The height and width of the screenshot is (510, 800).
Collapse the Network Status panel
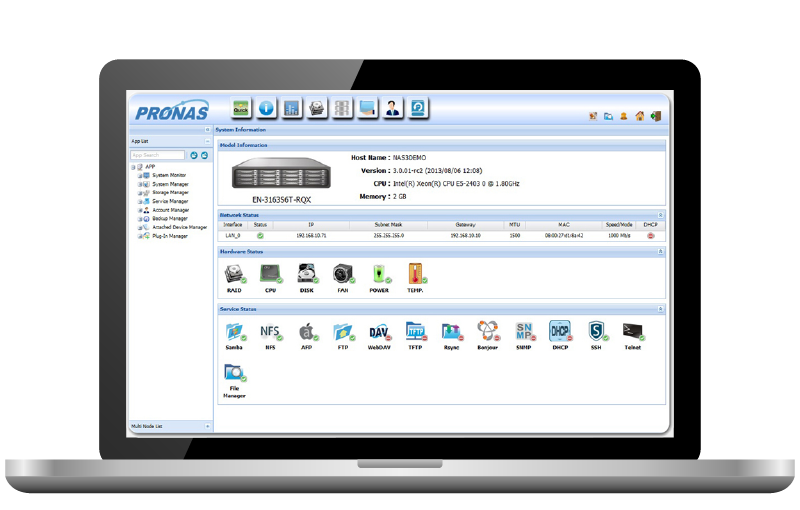(660, 215)
